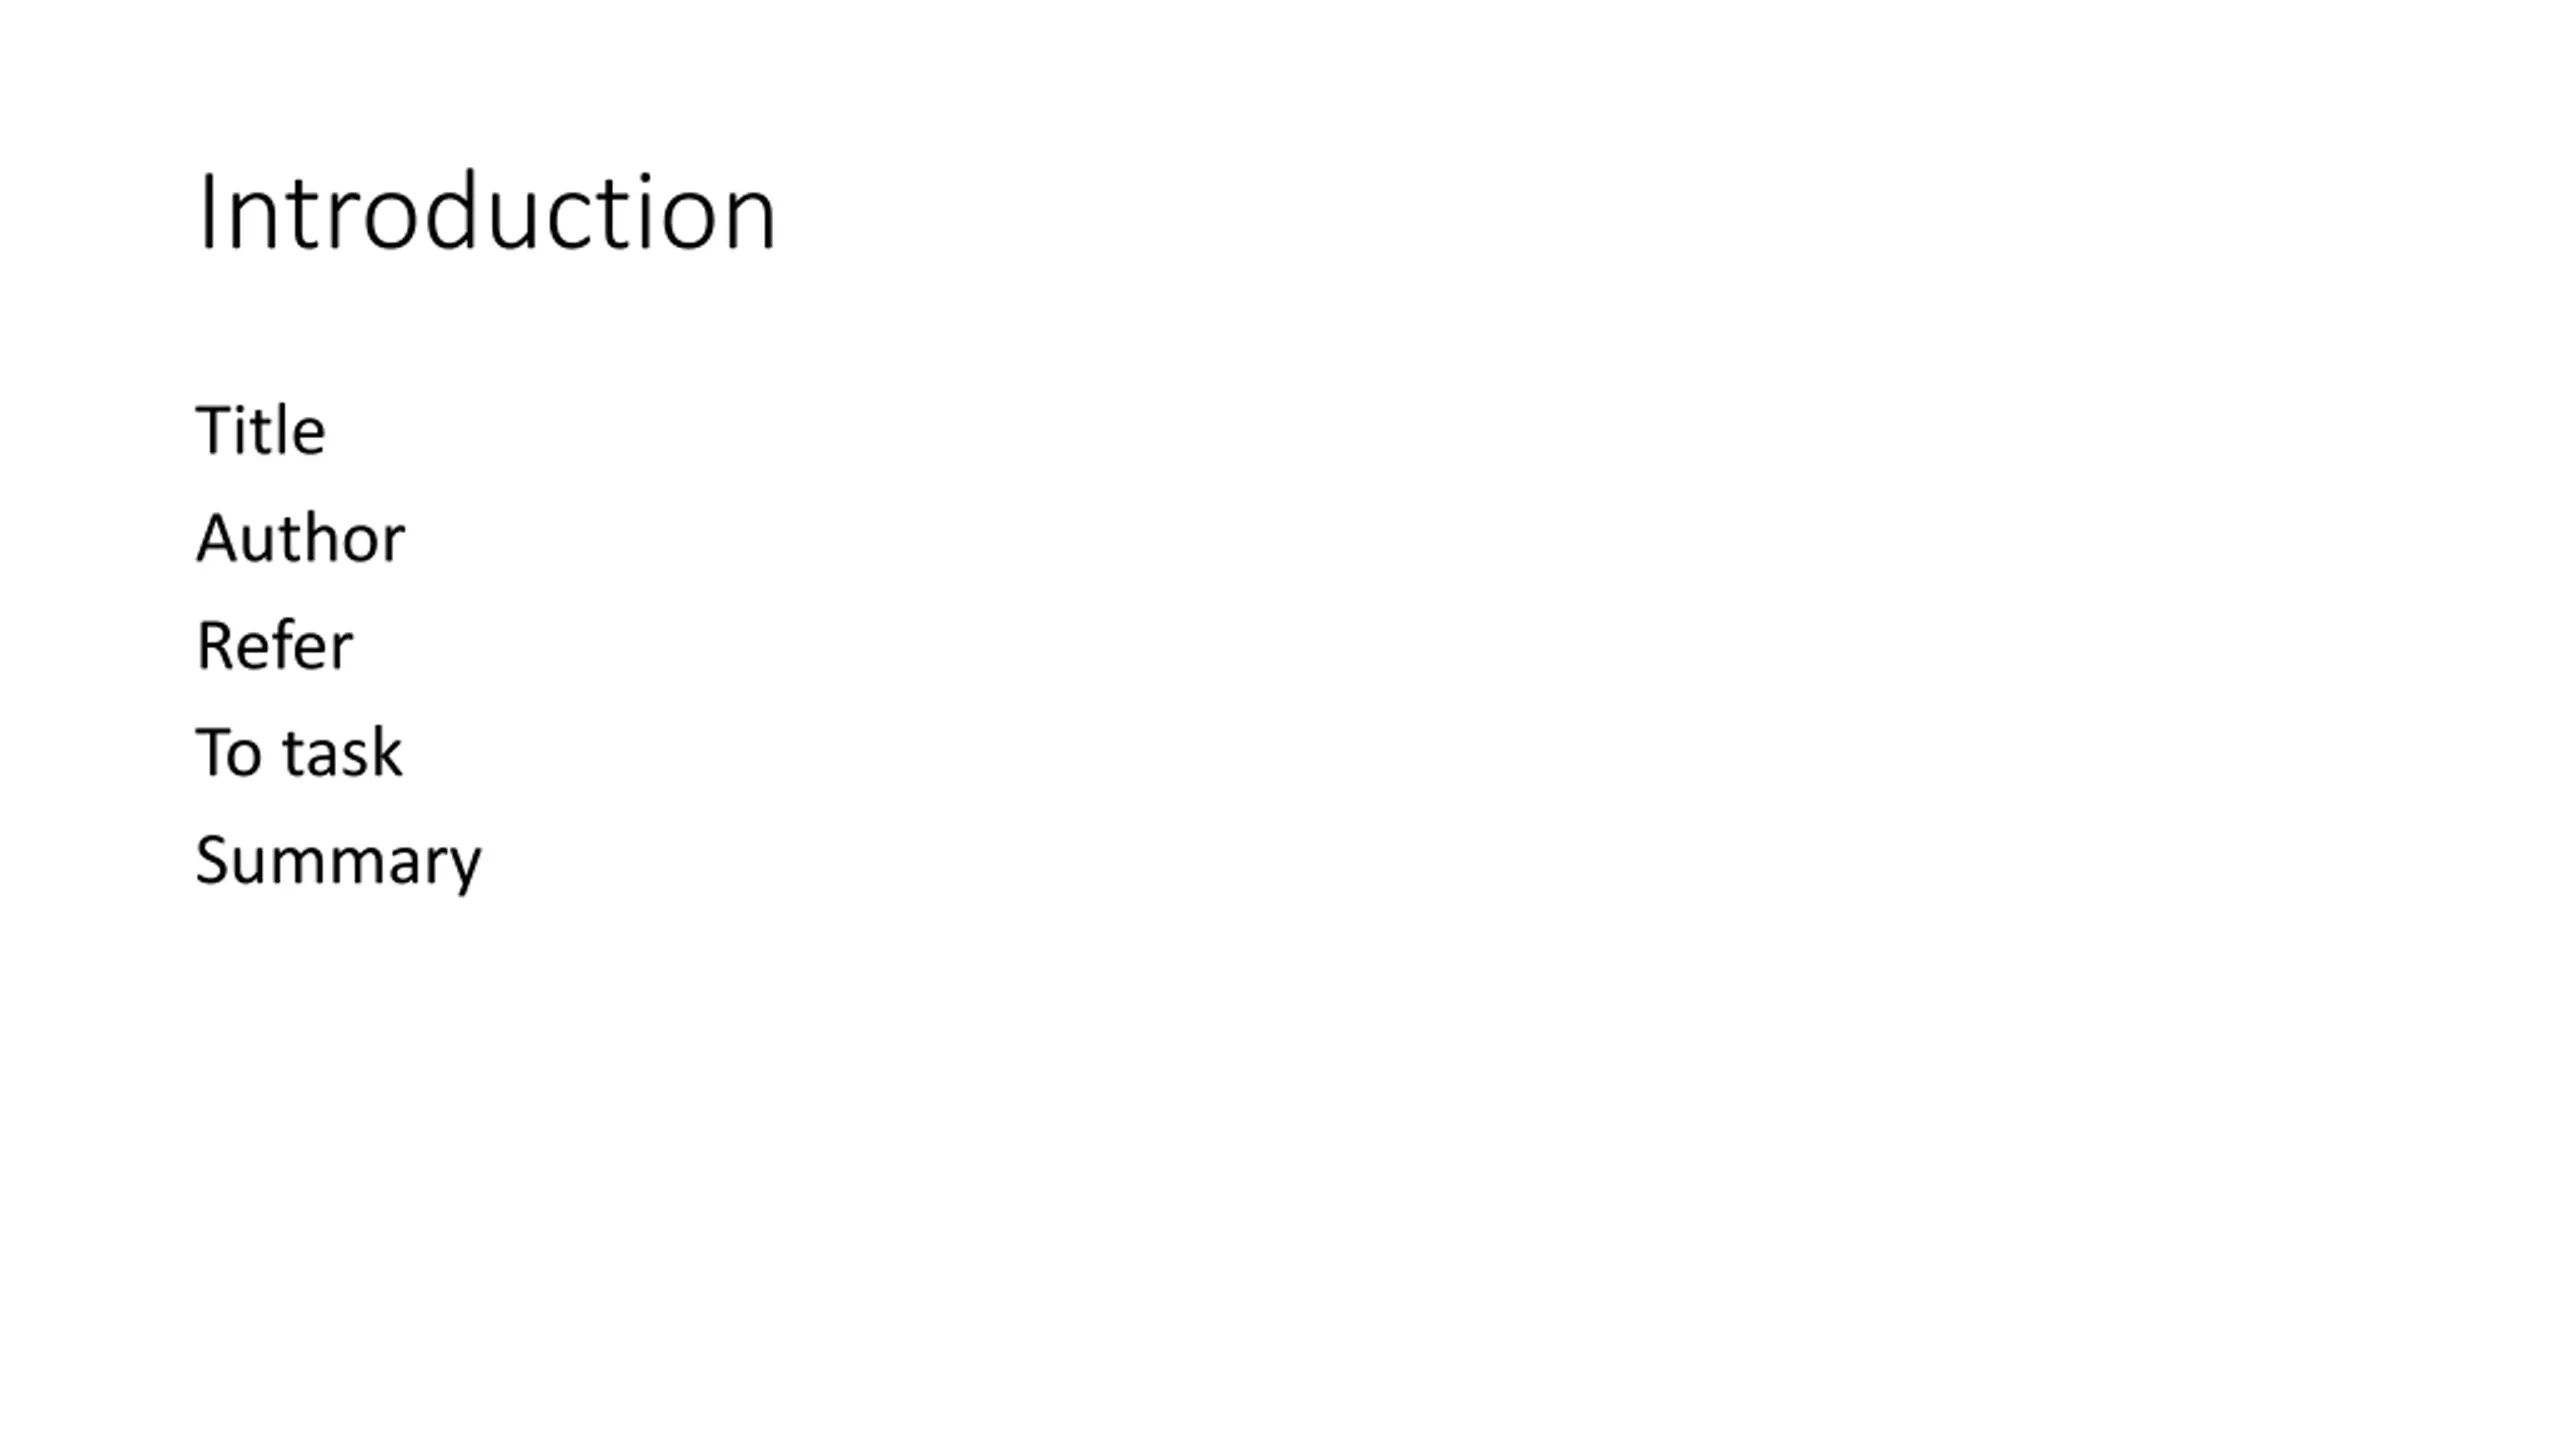Select the Refer text line

click(274, 645)
